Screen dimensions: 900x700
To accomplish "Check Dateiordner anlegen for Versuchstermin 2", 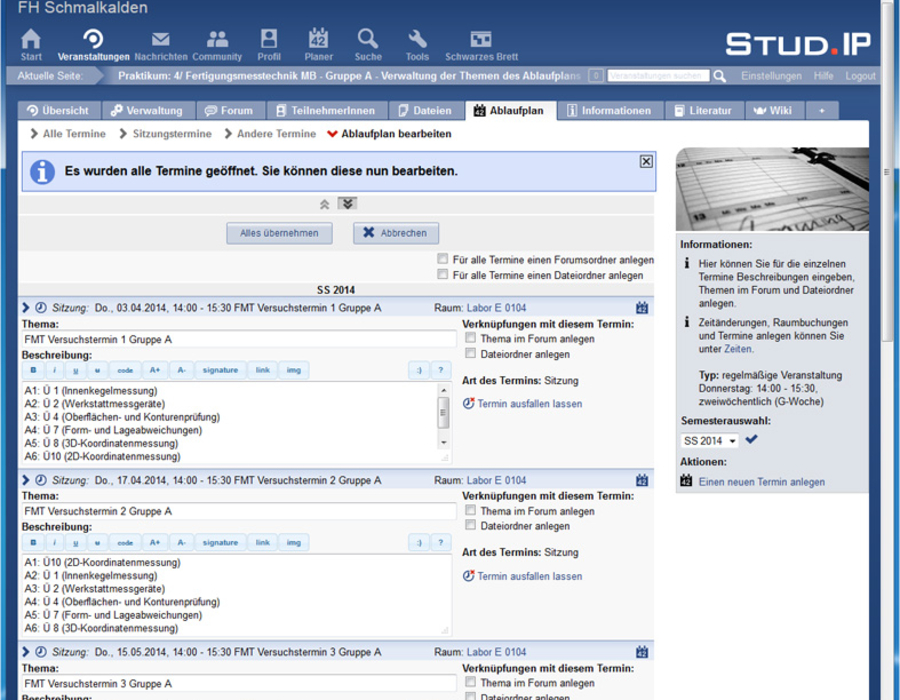I will point(471,524).
